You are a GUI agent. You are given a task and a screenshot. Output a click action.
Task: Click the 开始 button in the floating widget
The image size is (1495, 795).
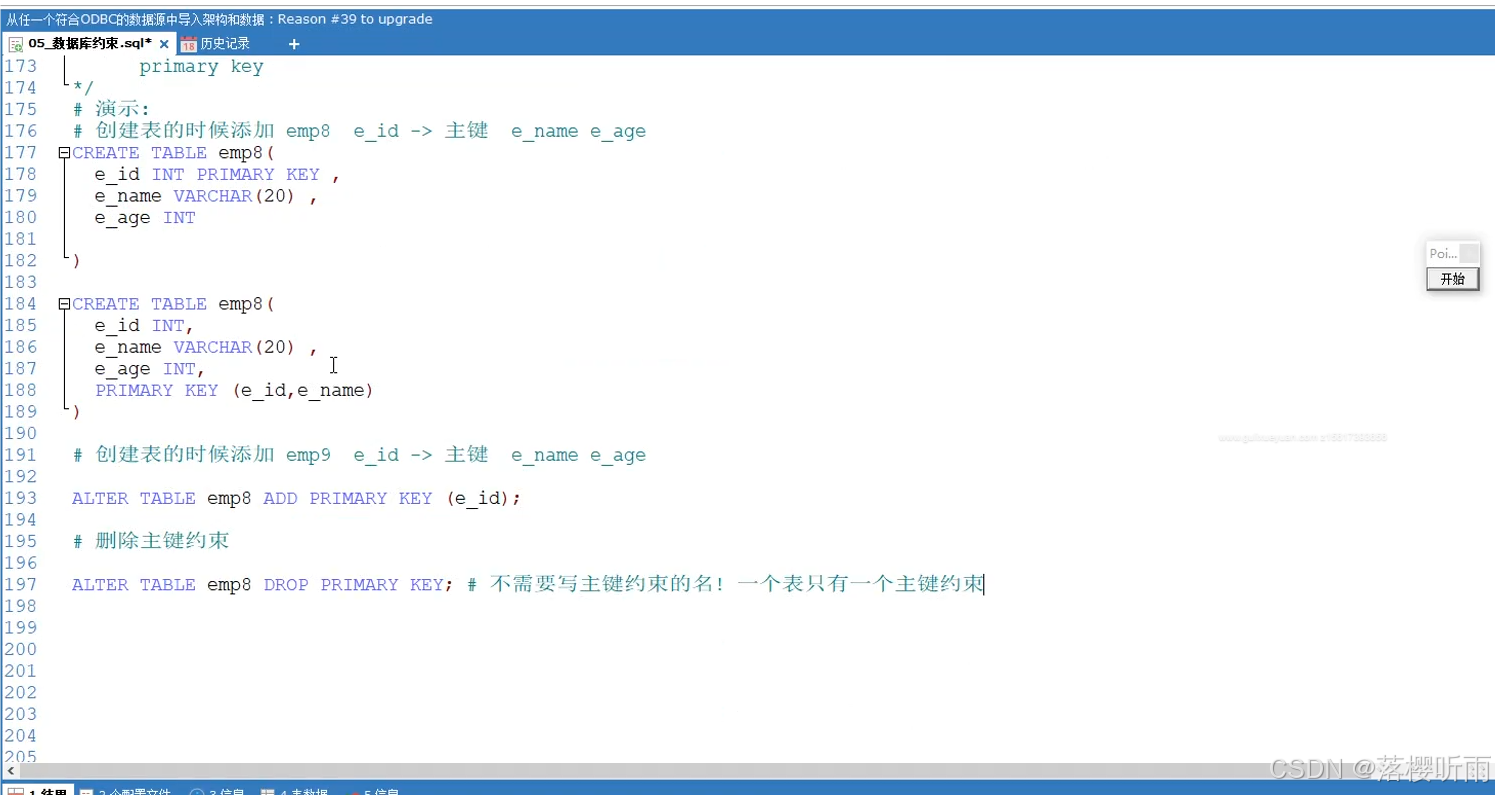point(1453,279)
